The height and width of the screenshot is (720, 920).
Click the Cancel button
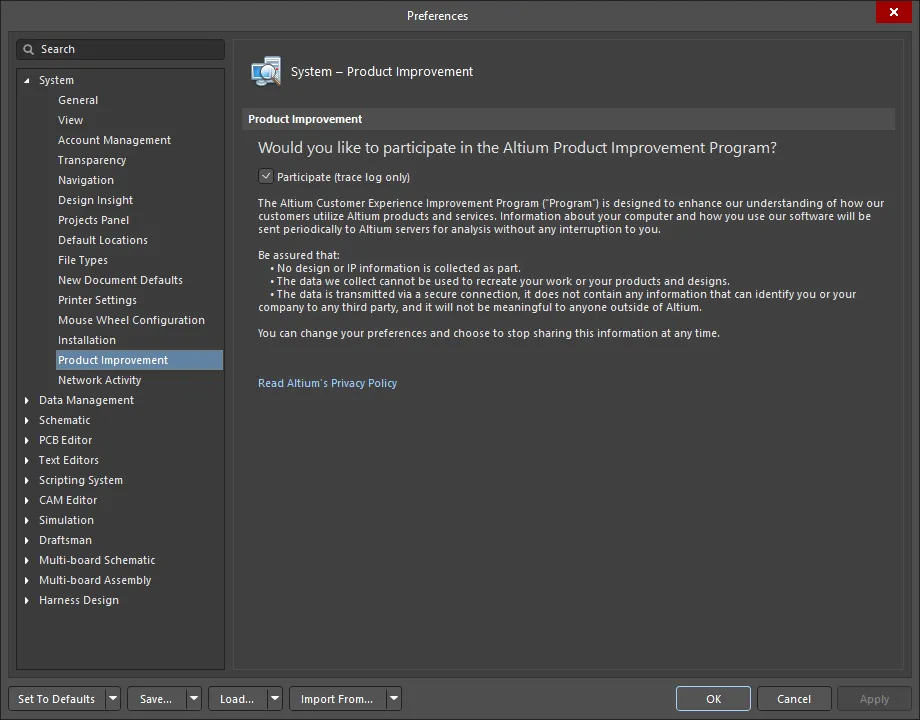(794, 699)
